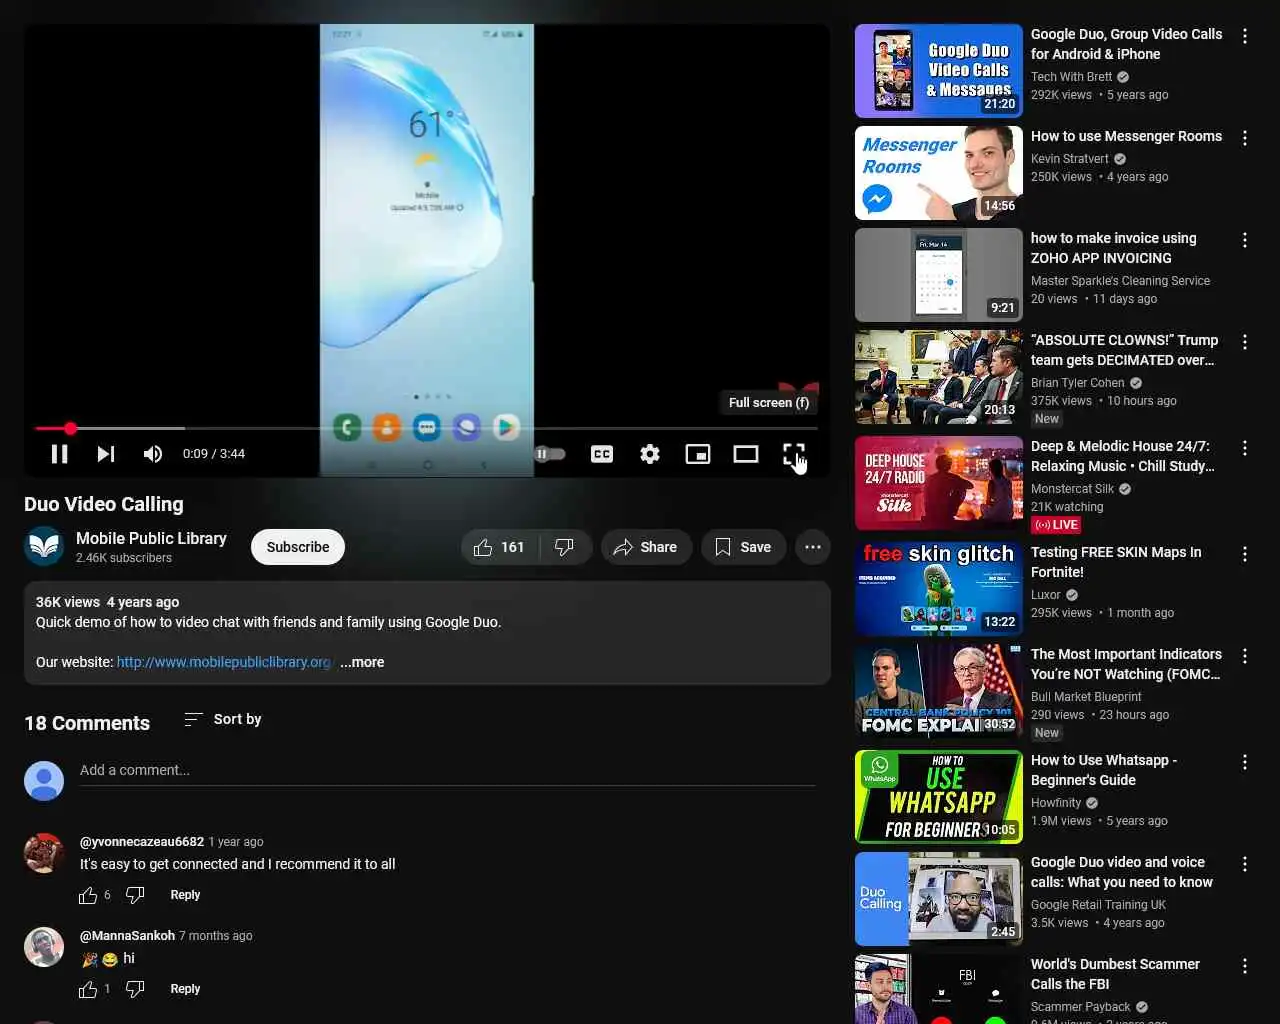Click the LIVE badge on Deep House stream
The height and width of the screenshot is (1024, 1280).
pyautogui.click(x=1056, y=525)
